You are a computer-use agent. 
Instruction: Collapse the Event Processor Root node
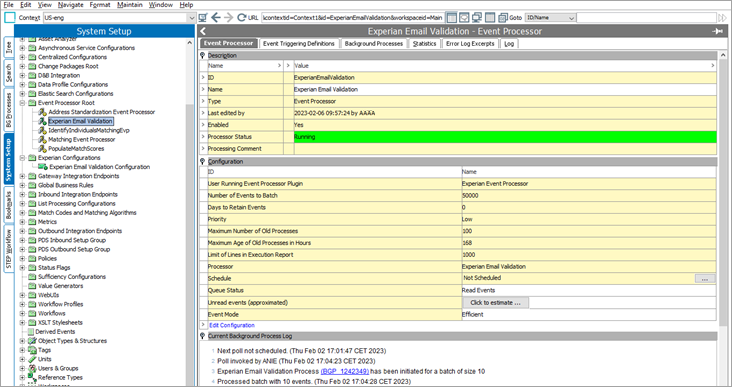(22, 103)
